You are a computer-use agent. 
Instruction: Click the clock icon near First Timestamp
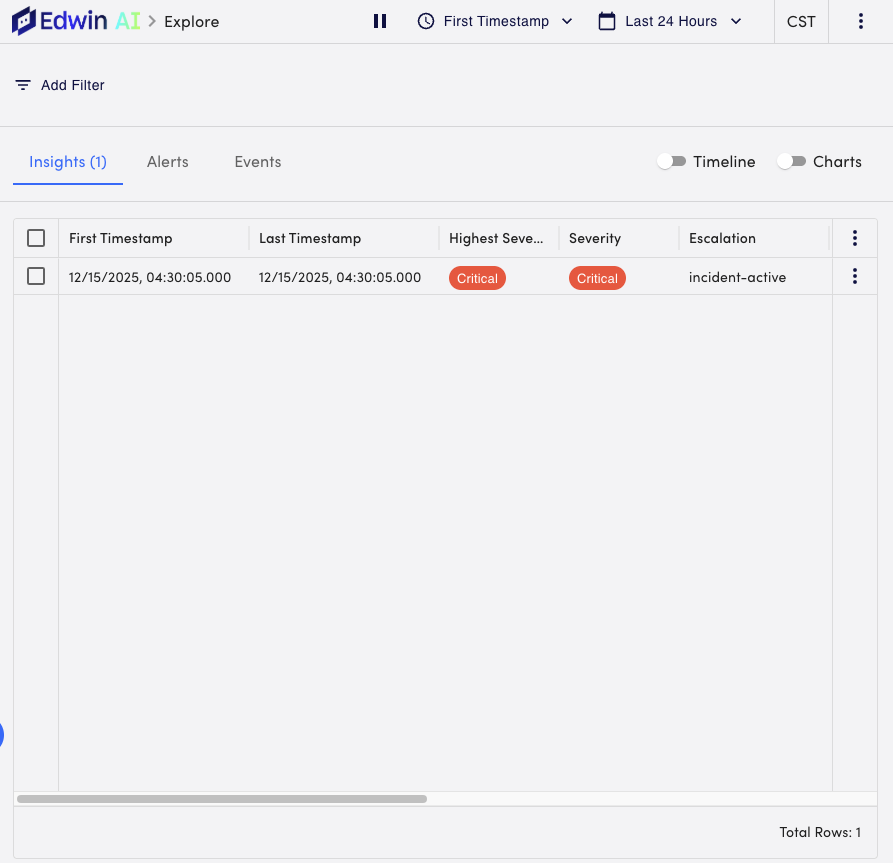428,20
